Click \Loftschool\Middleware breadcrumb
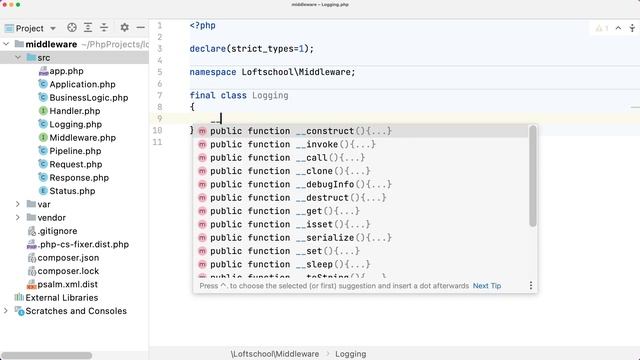The width and height of the screenshot is (640, 360). (x=275, y=354)
